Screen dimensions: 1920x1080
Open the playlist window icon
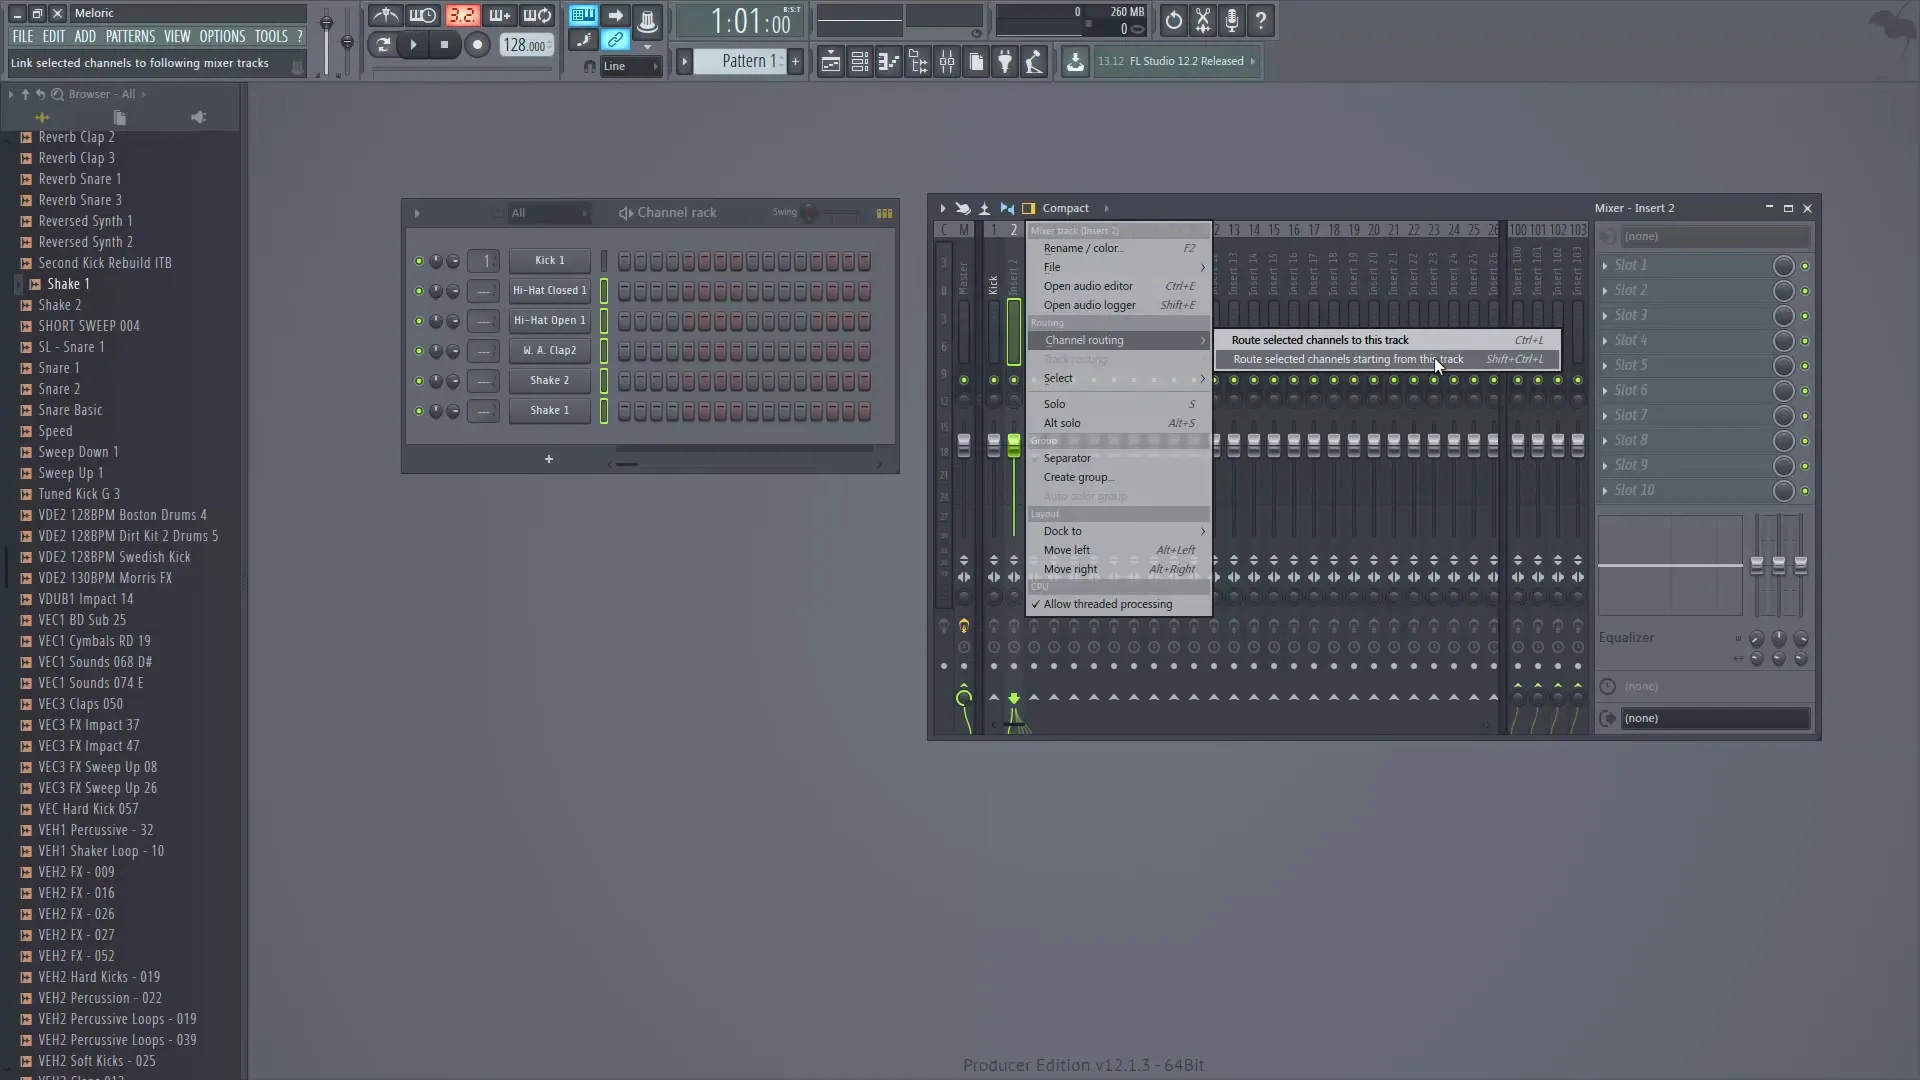[830, 62]
